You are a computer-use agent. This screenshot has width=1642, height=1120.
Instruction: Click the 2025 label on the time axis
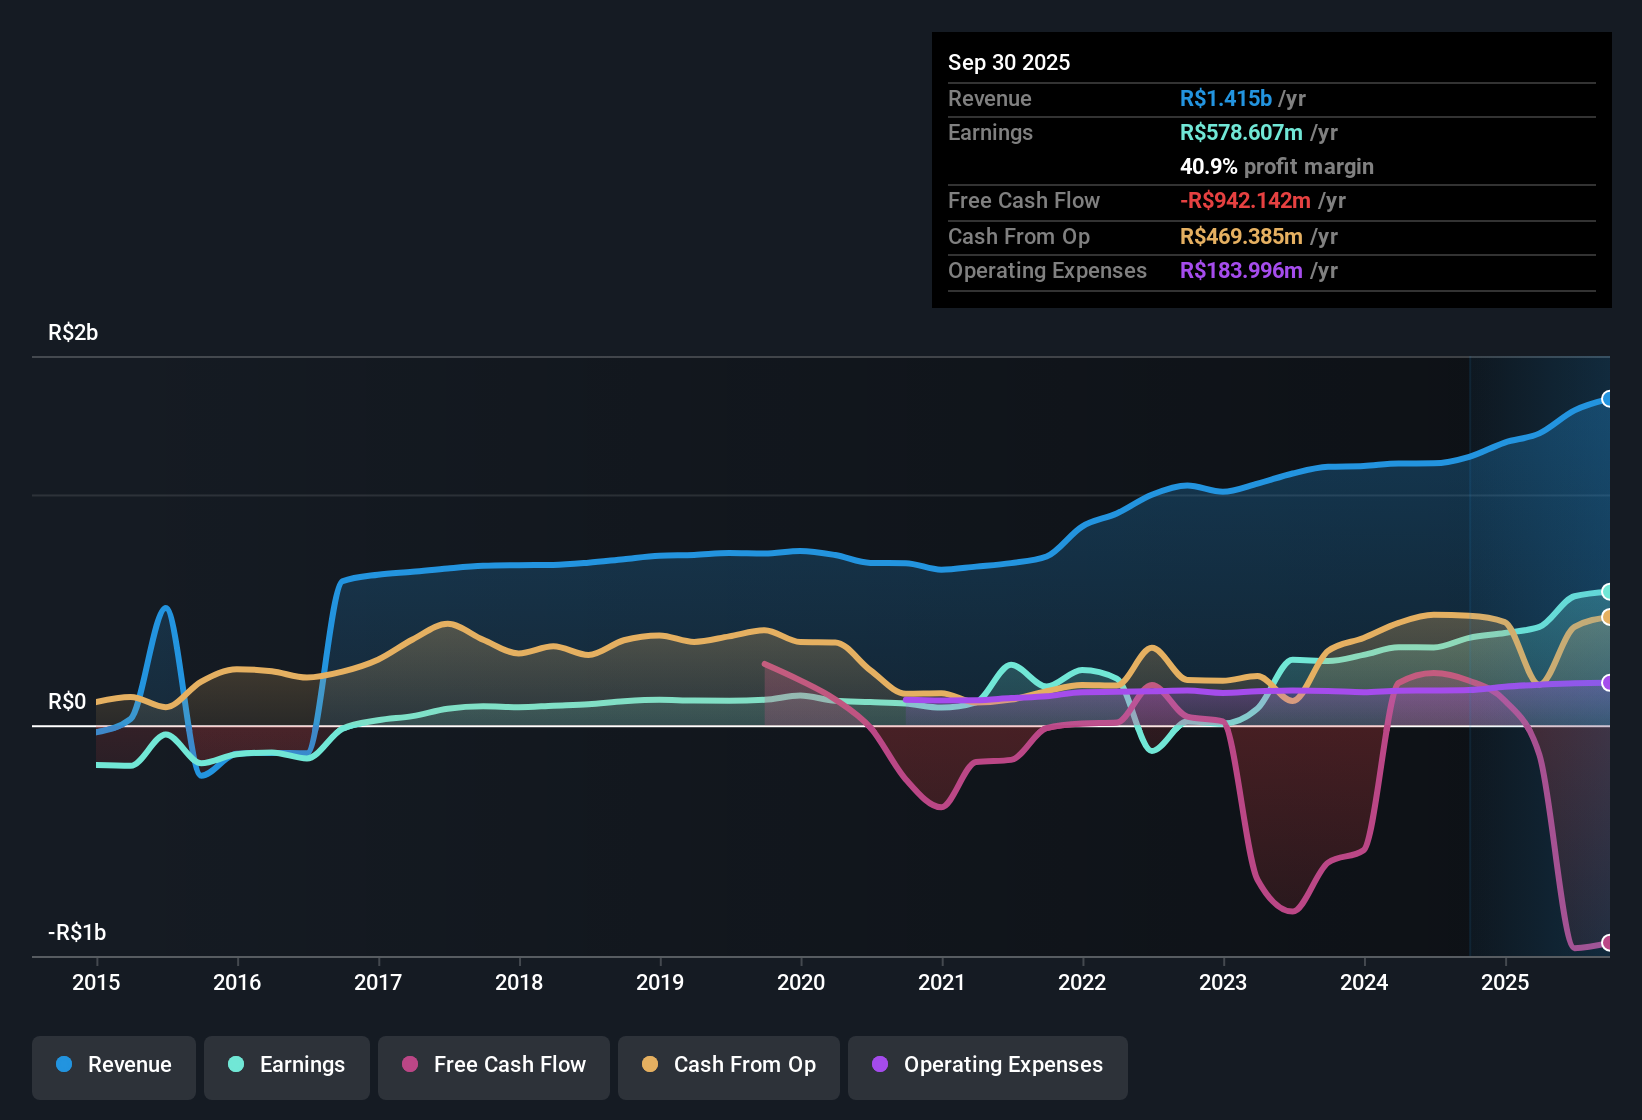point(1507,983)
